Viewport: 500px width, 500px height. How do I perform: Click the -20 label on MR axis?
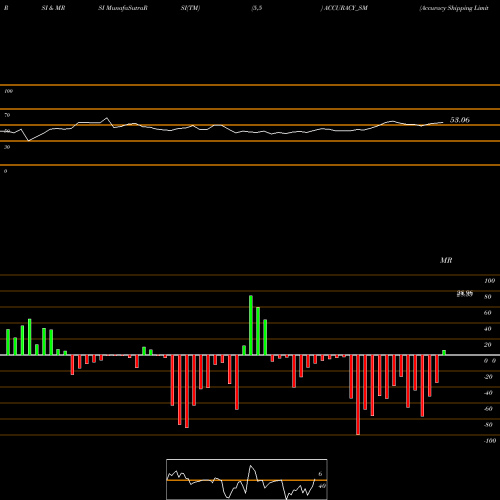pyautogui.click(x=488, y=377)
